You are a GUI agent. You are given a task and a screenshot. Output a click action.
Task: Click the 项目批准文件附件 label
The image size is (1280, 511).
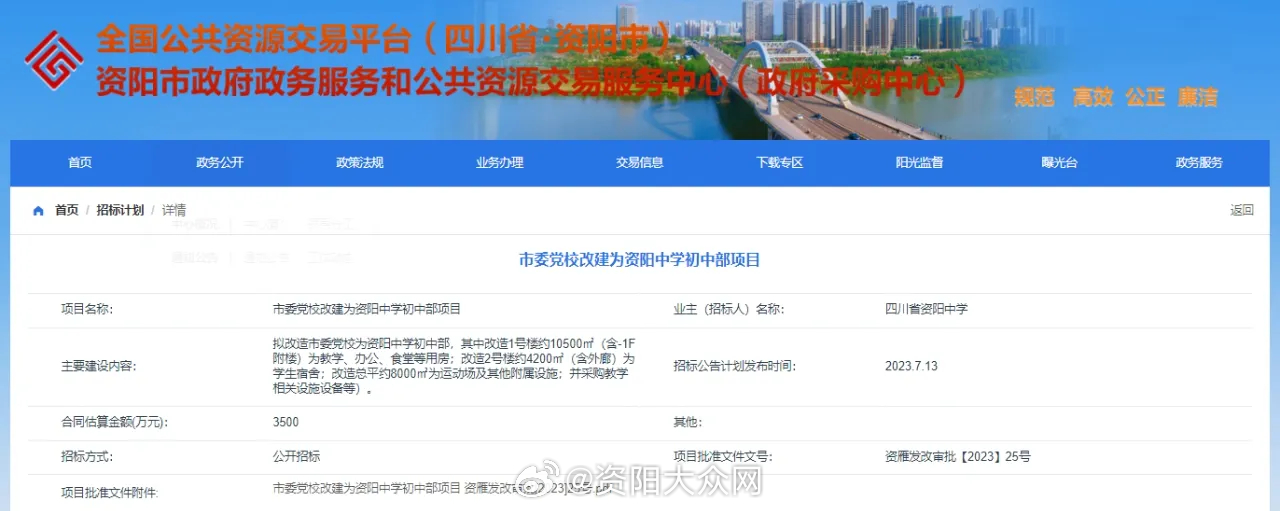[110, 492]
